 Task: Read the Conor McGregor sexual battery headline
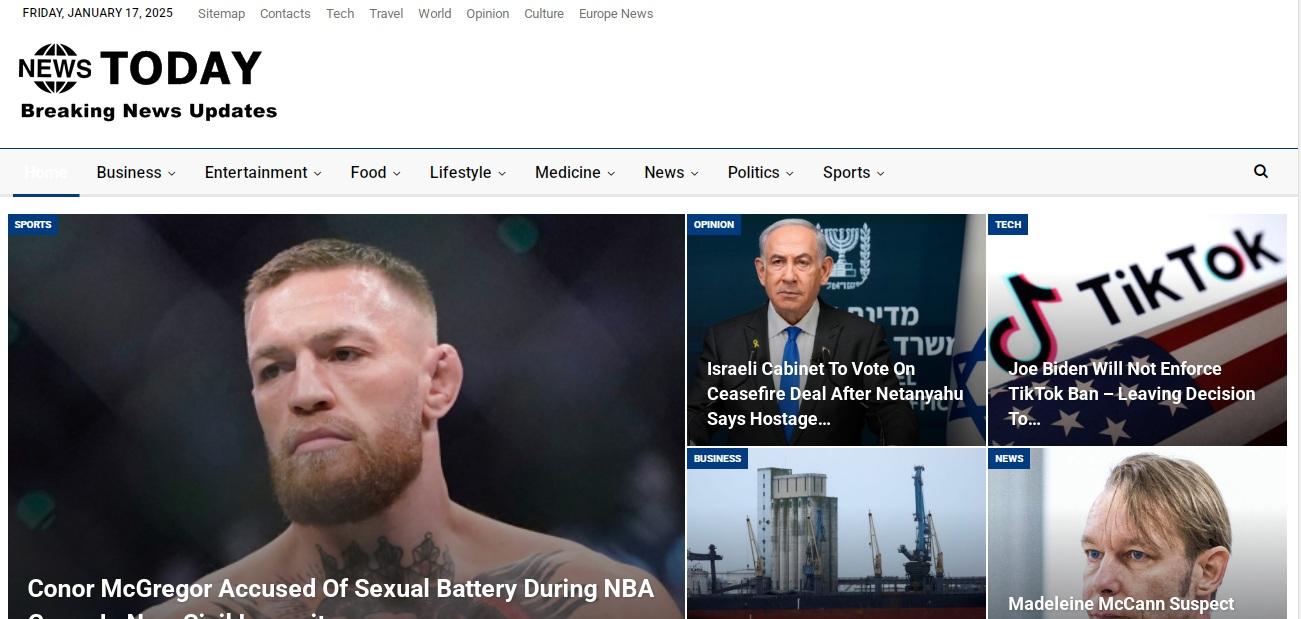(340, 600)
